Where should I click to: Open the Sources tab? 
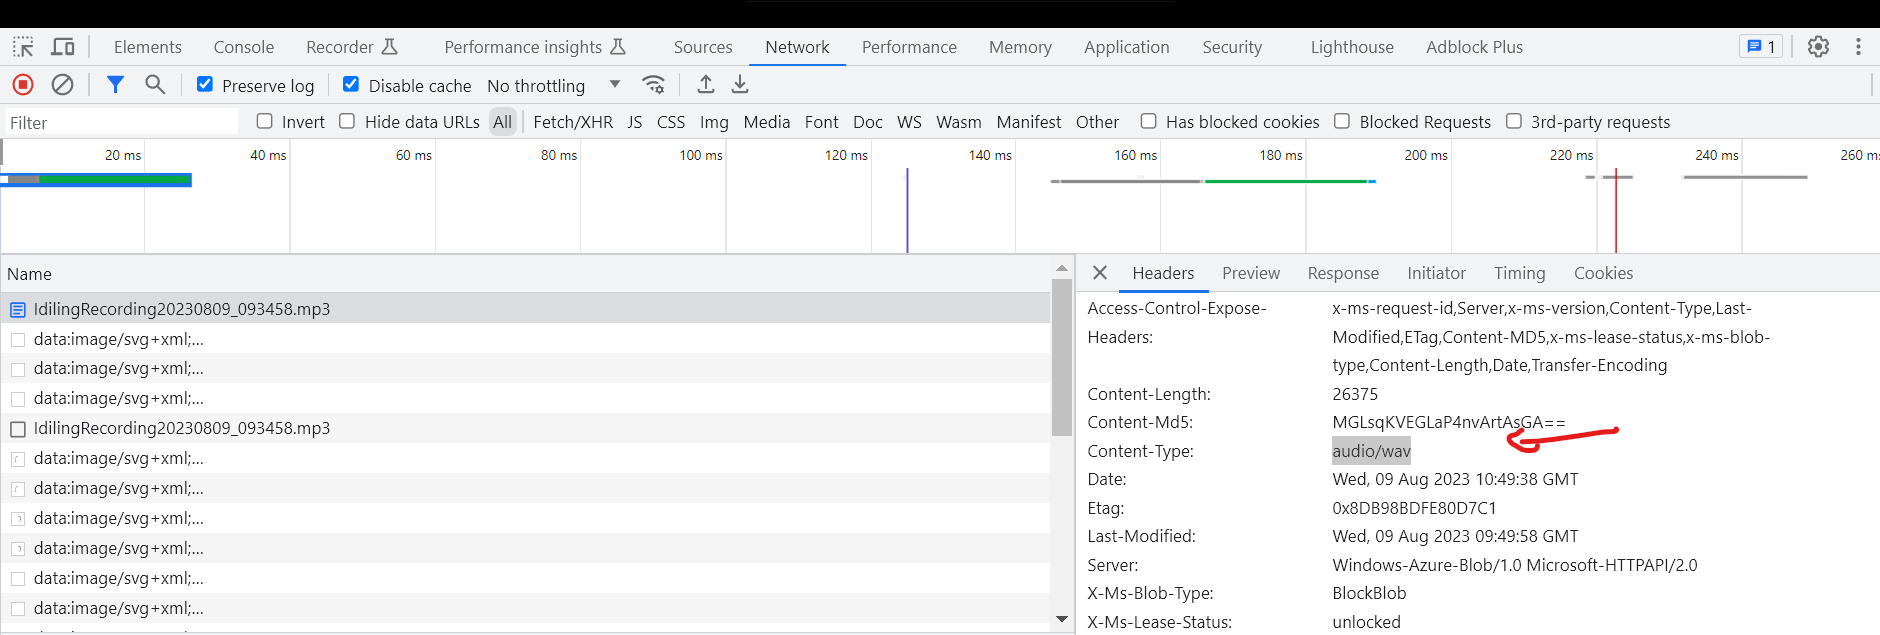click(703, 47)
